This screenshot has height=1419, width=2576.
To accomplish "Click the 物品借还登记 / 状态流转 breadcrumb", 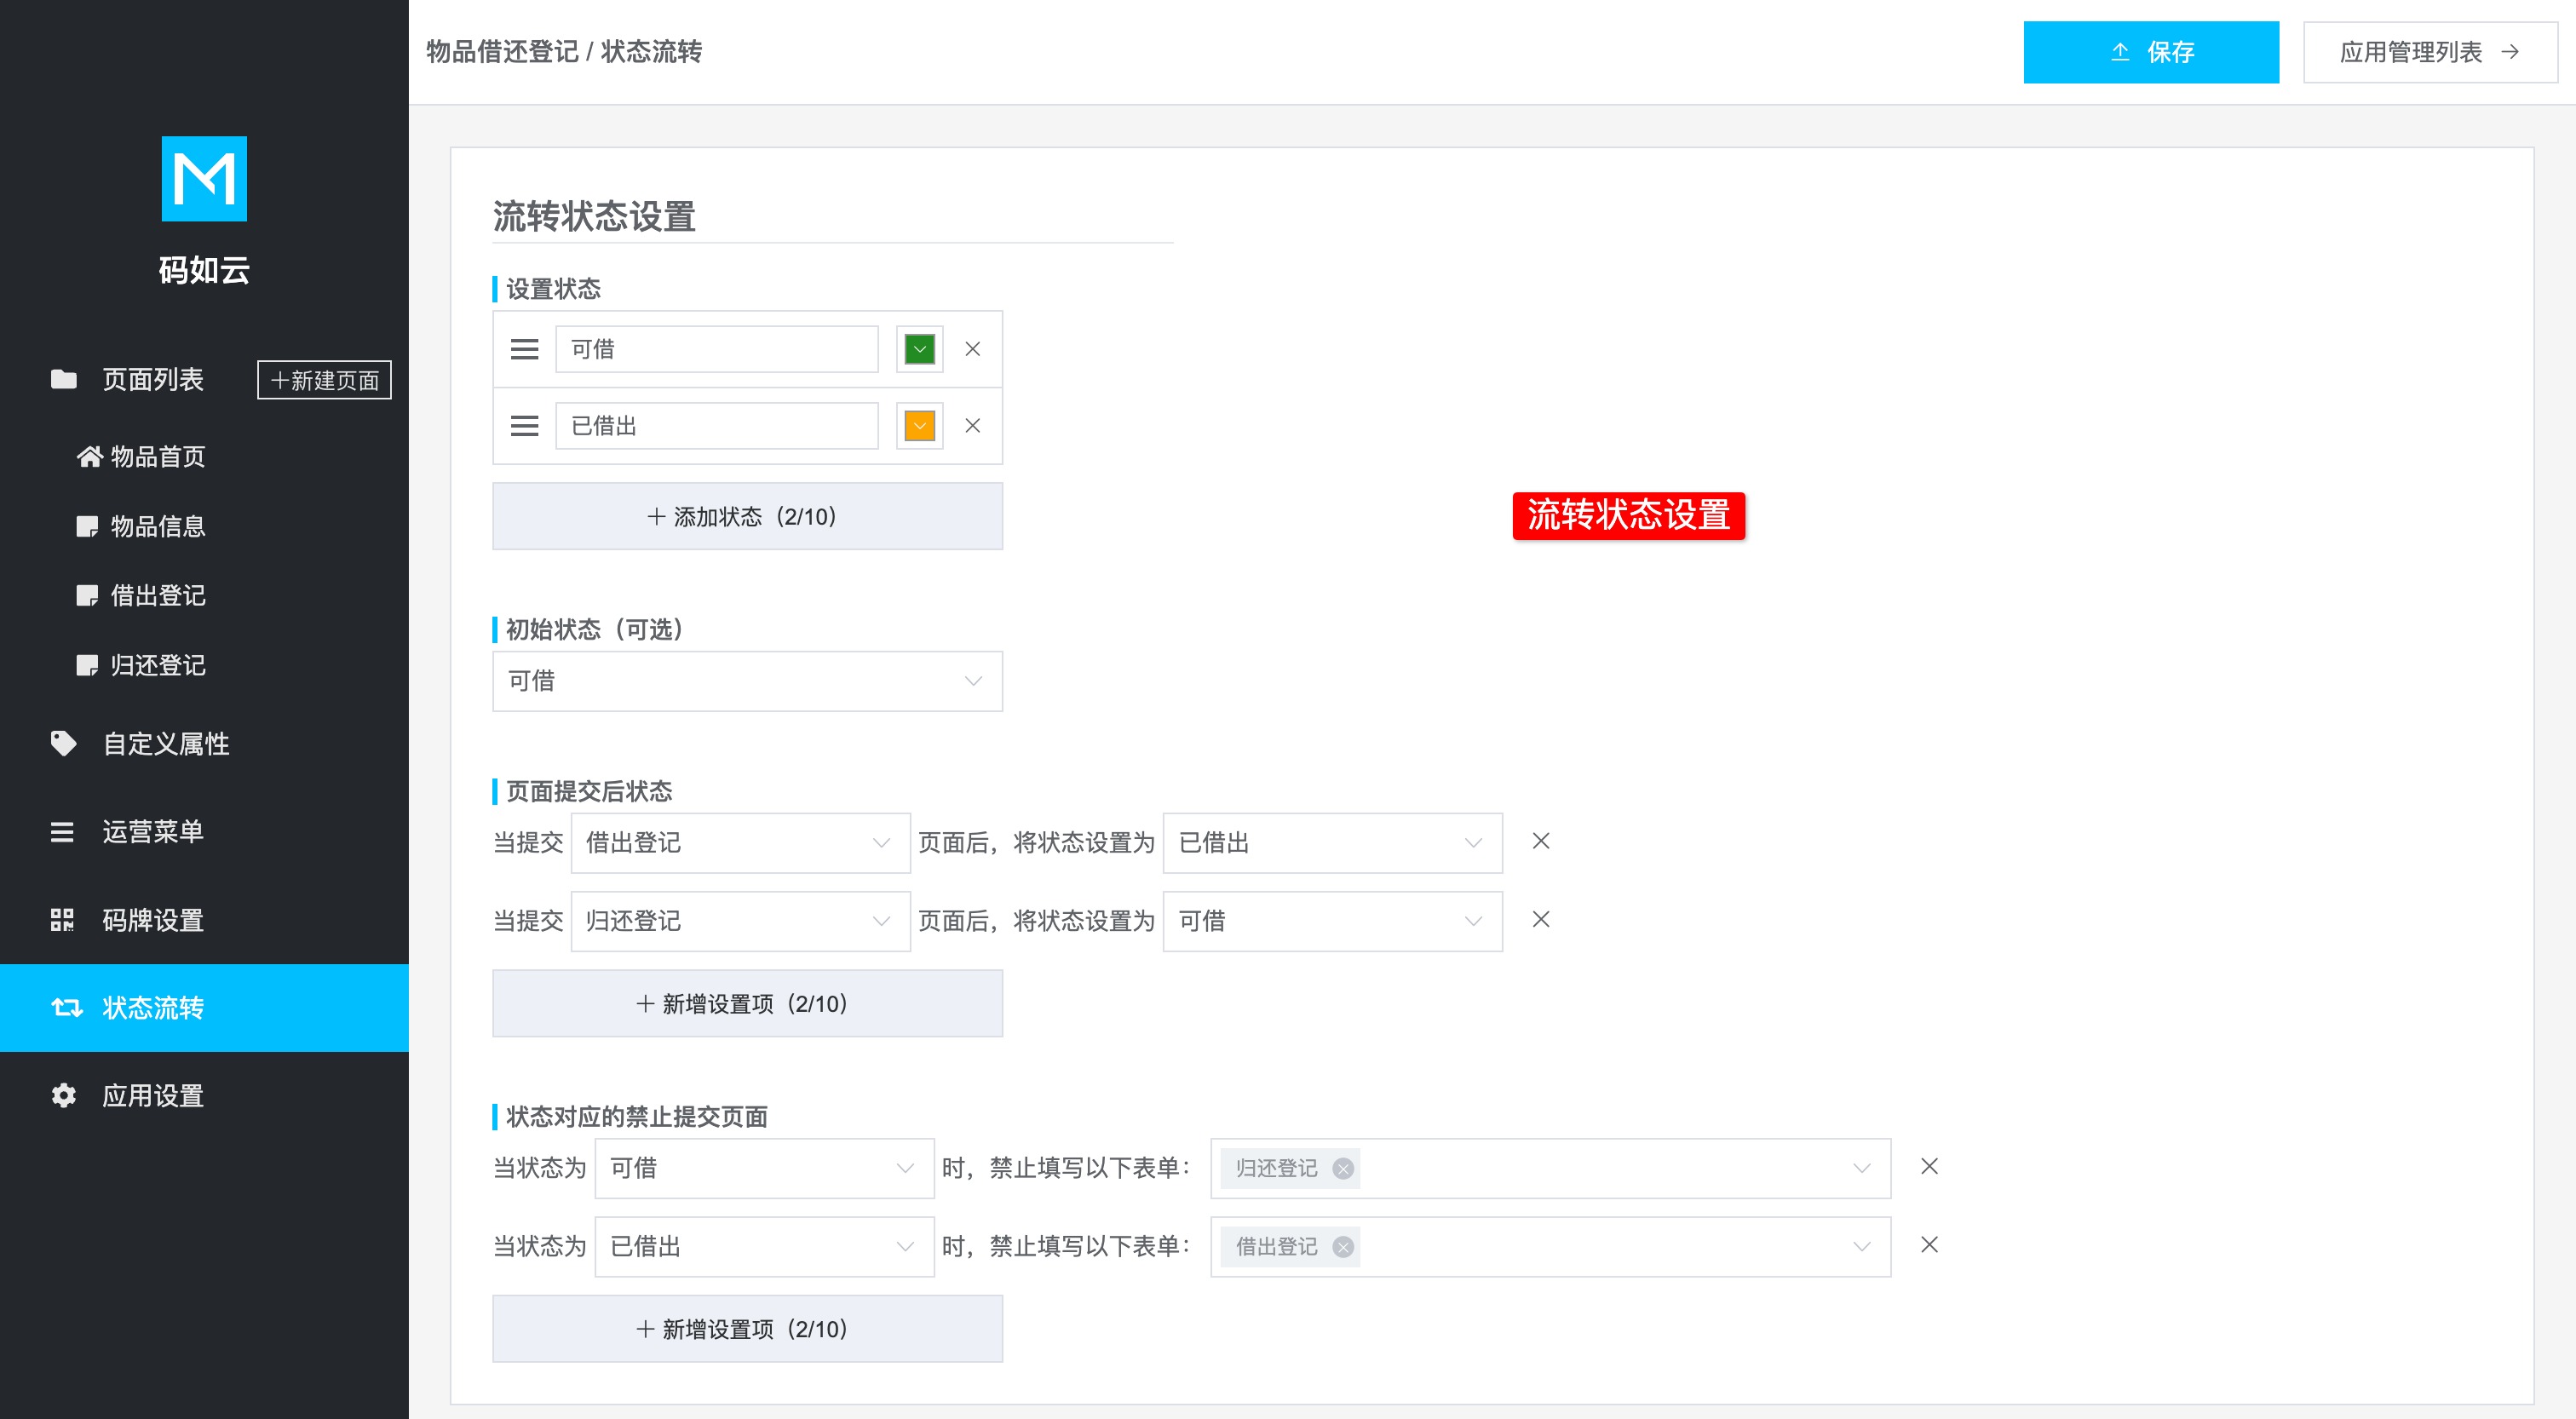I will 564,52.
